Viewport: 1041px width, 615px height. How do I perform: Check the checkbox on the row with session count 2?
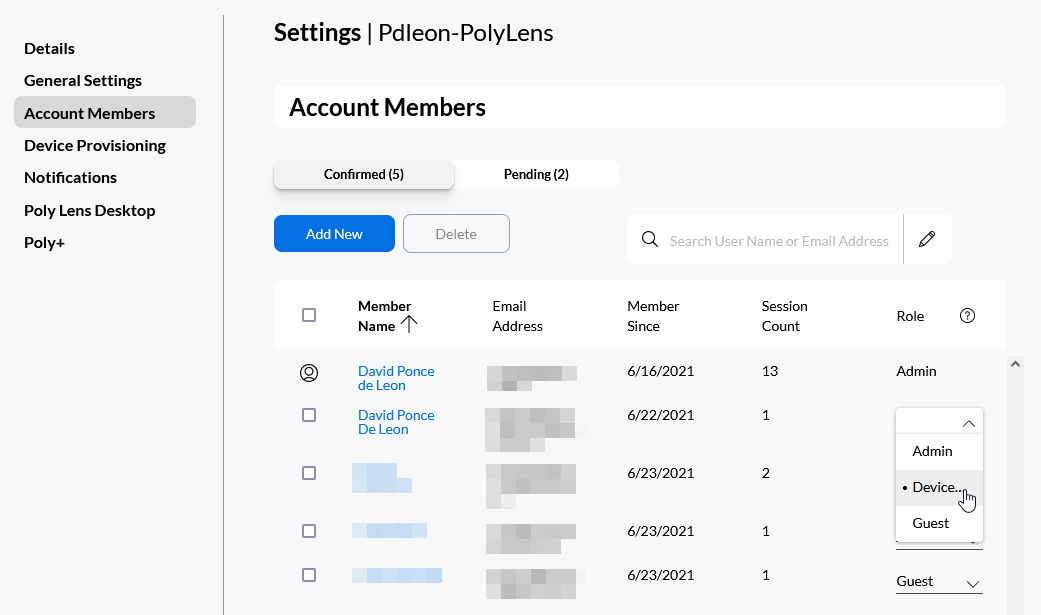309,472
